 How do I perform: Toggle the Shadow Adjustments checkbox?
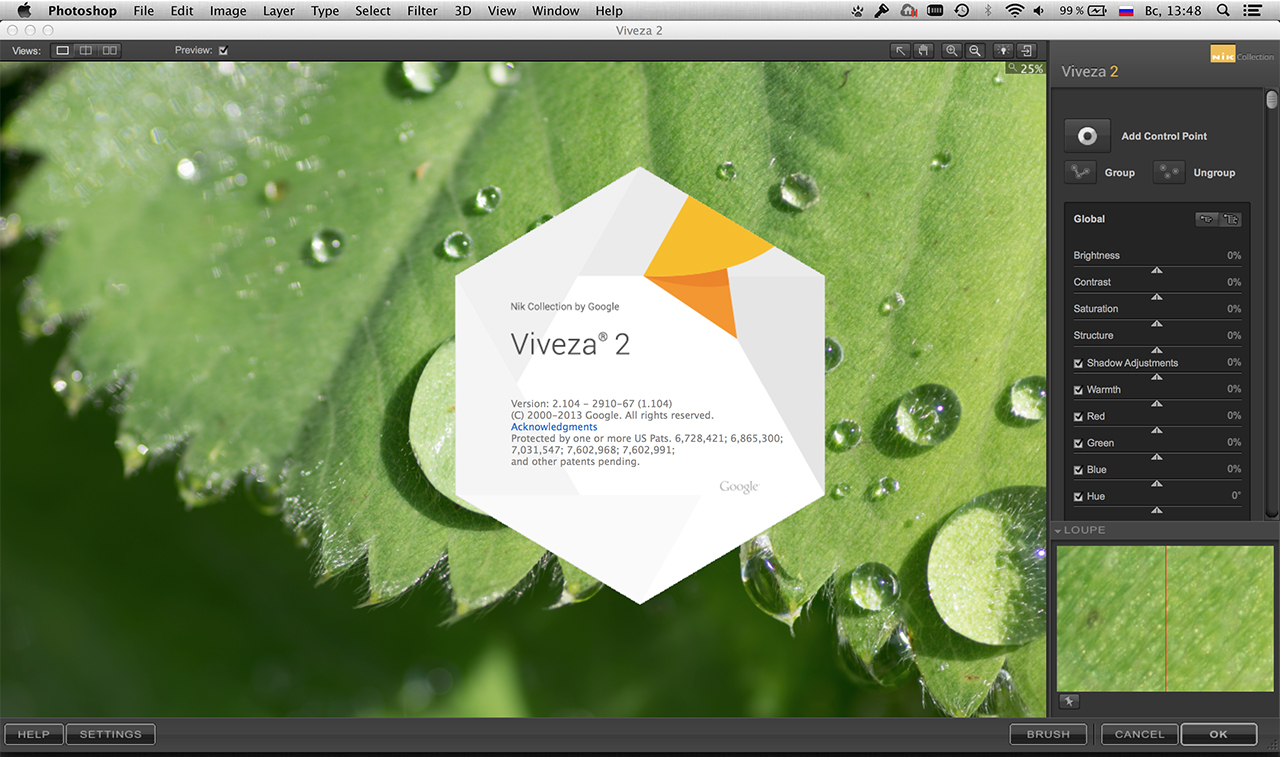coord(1078,363)
